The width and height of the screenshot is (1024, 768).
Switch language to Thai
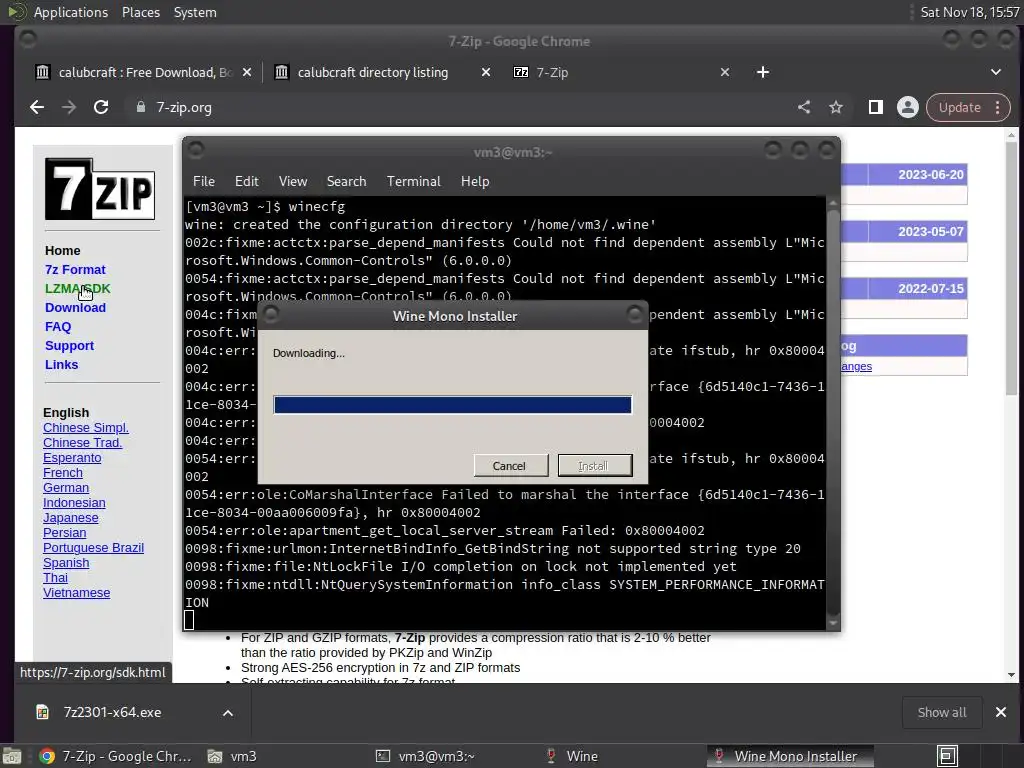click(56, 578)
